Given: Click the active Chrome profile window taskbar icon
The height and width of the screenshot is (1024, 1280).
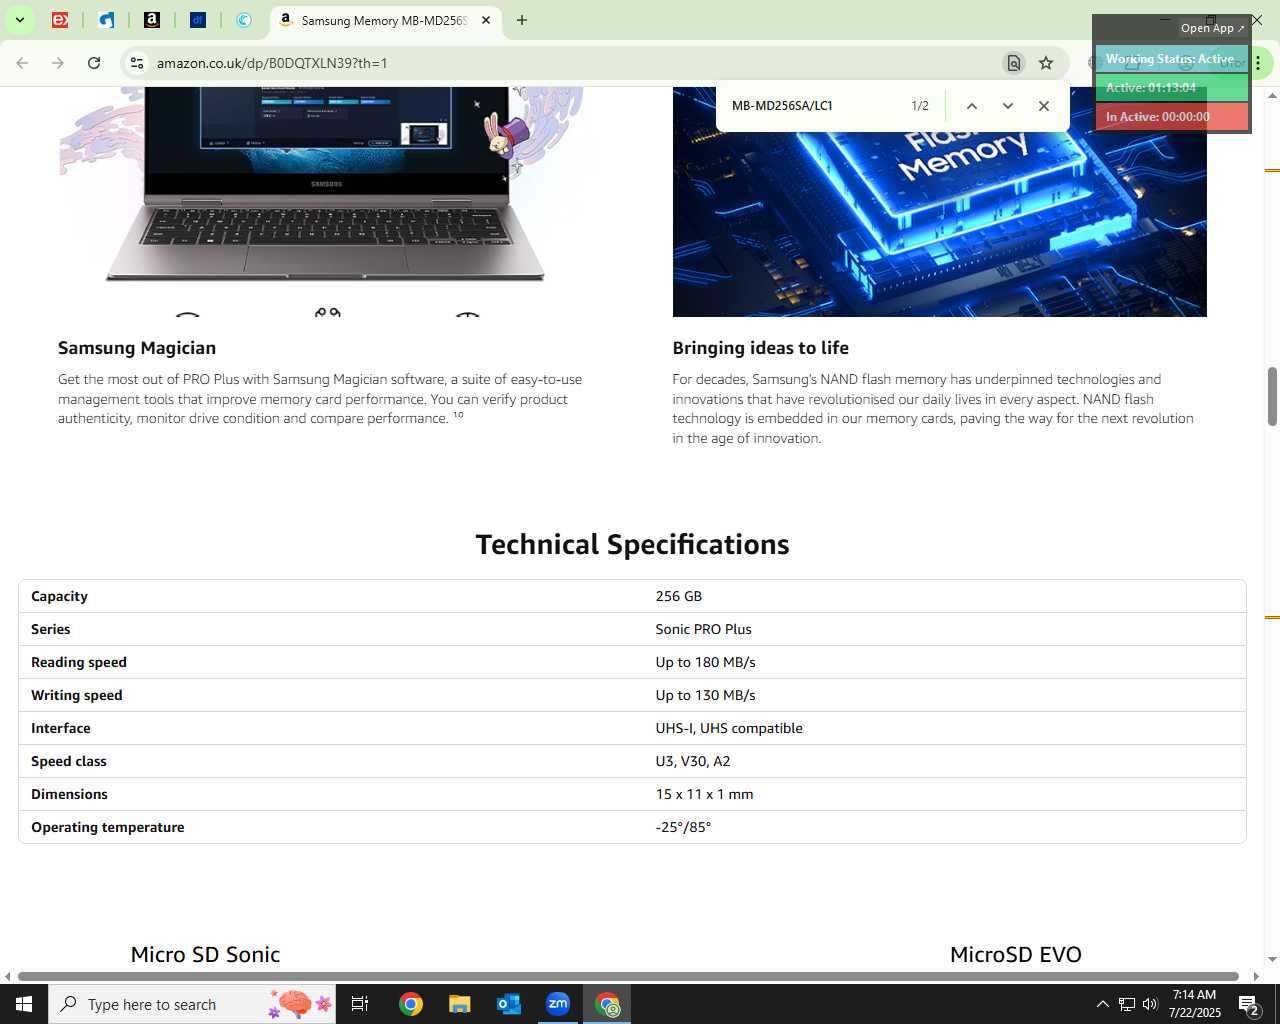Looking at the screenshot, I should [x=608, y=1004].
